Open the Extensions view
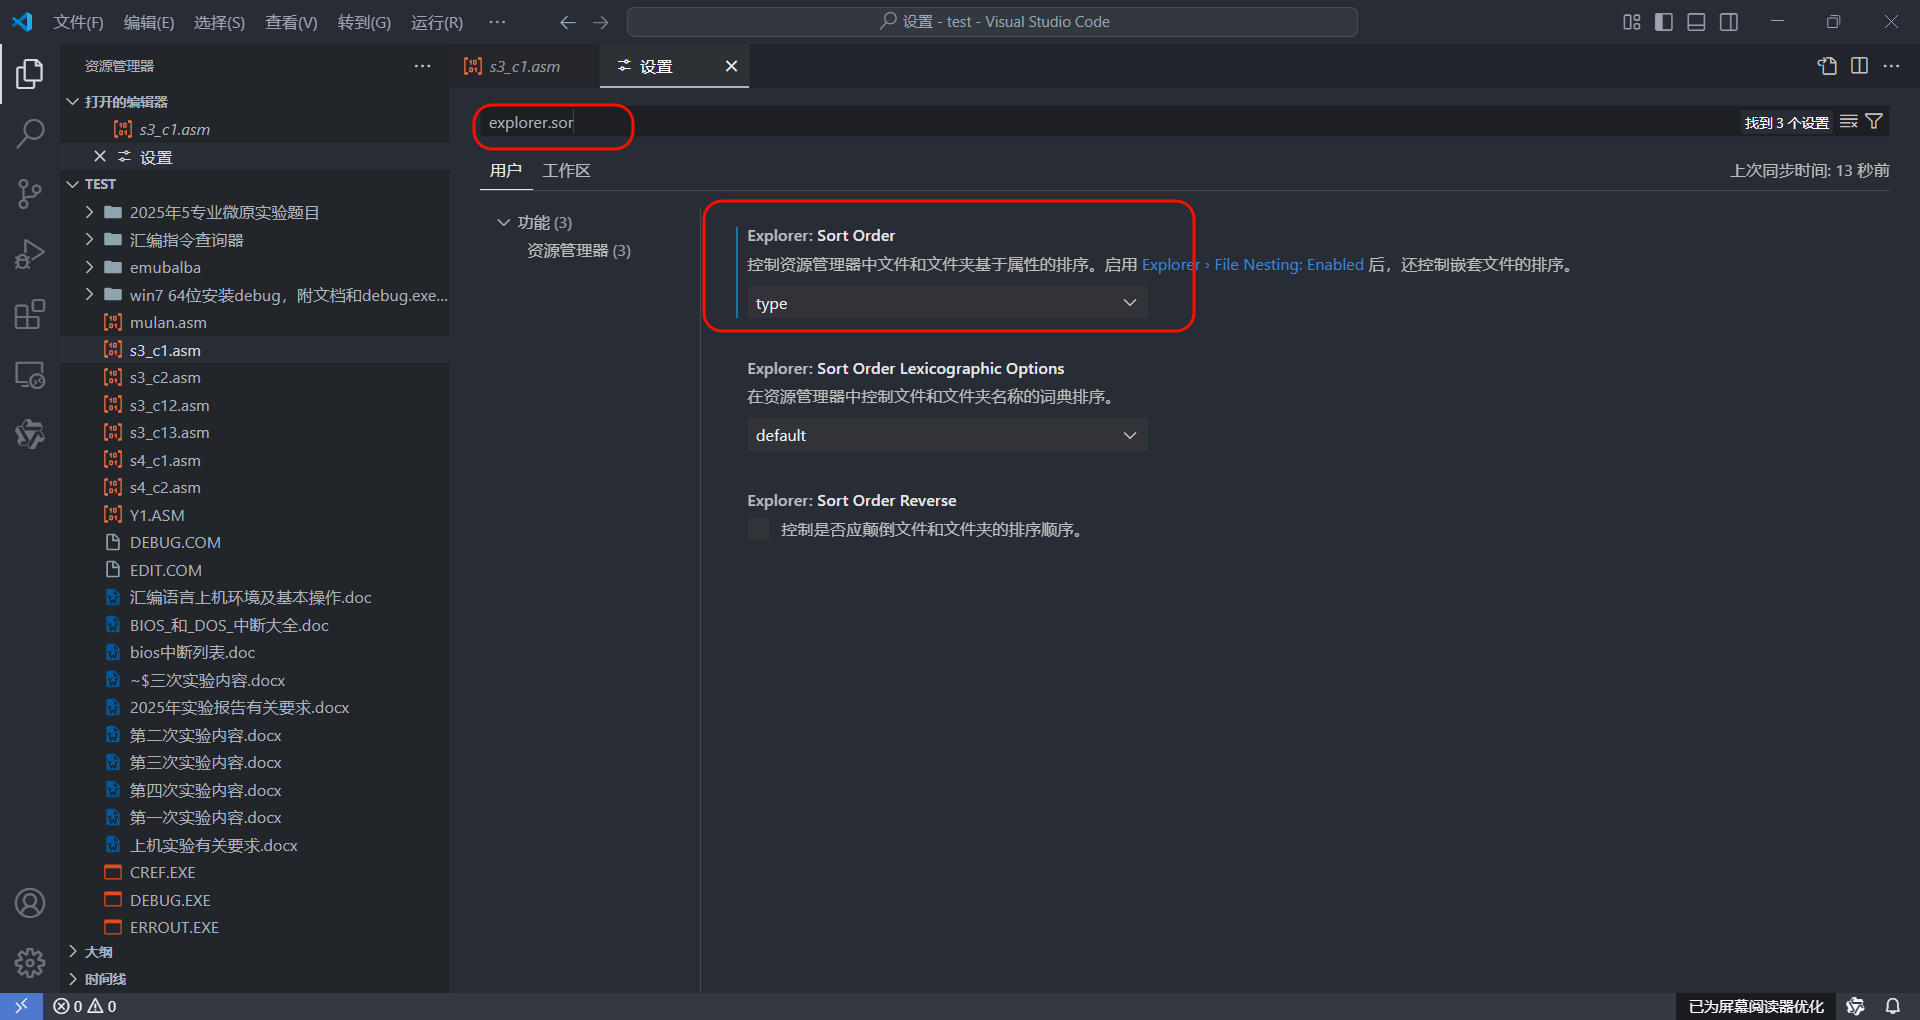This screenshot has width=1920, height=1020. point(30,314)
